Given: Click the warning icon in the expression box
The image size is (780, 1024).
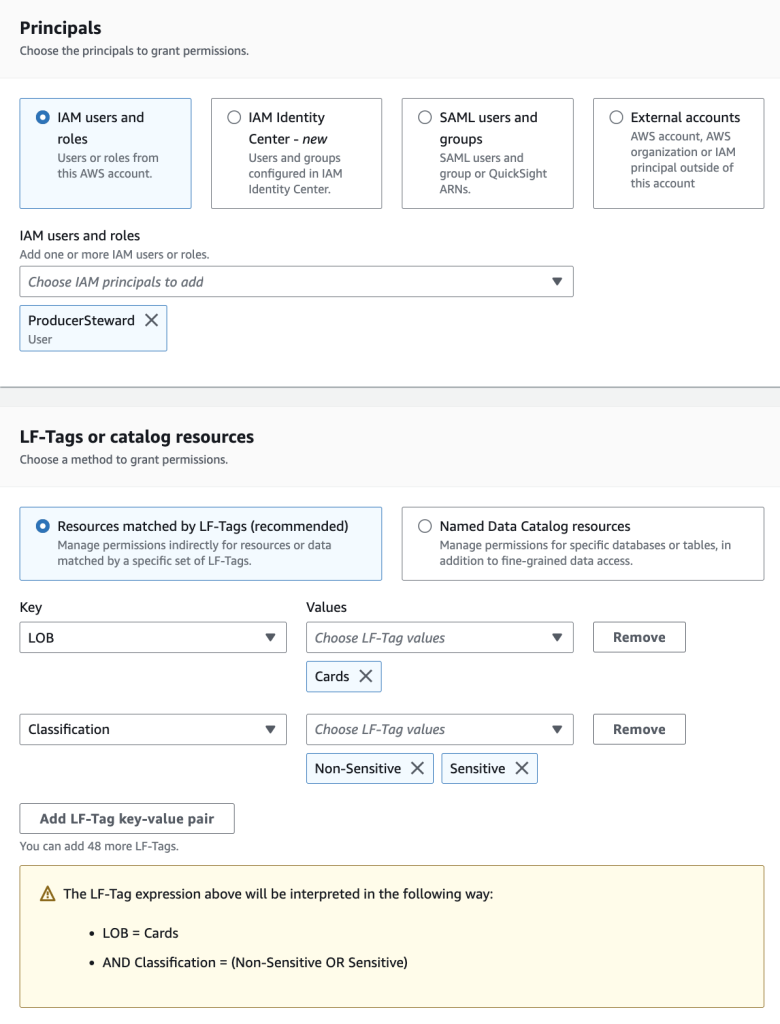Looking at the screenshot, I should tap(47, 895).
